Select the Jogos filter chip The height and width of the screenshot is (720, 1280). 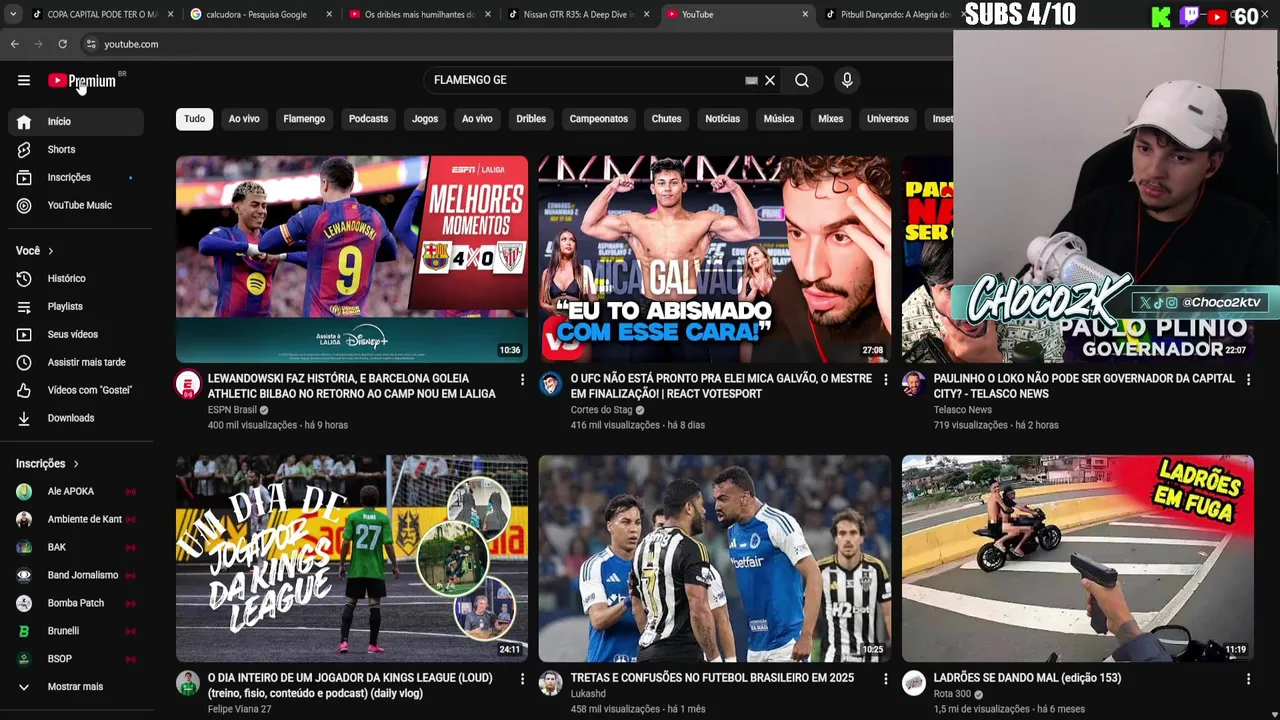click(425, 118)
